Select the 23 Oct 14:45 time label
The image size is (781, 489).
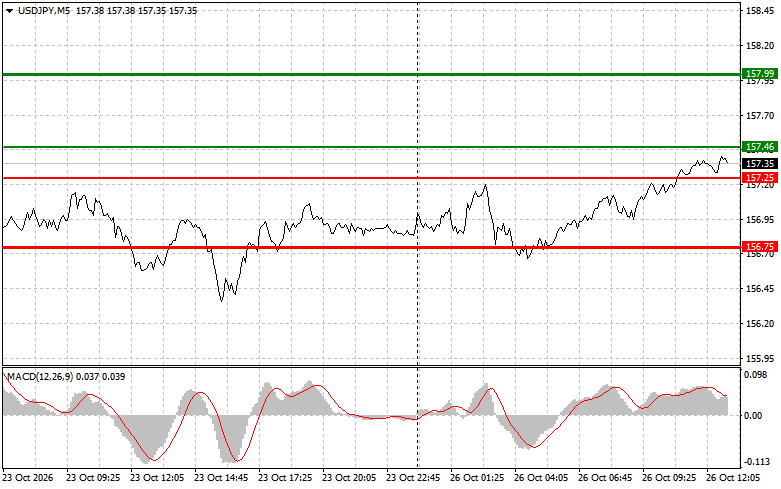click(x=221, y=478)
